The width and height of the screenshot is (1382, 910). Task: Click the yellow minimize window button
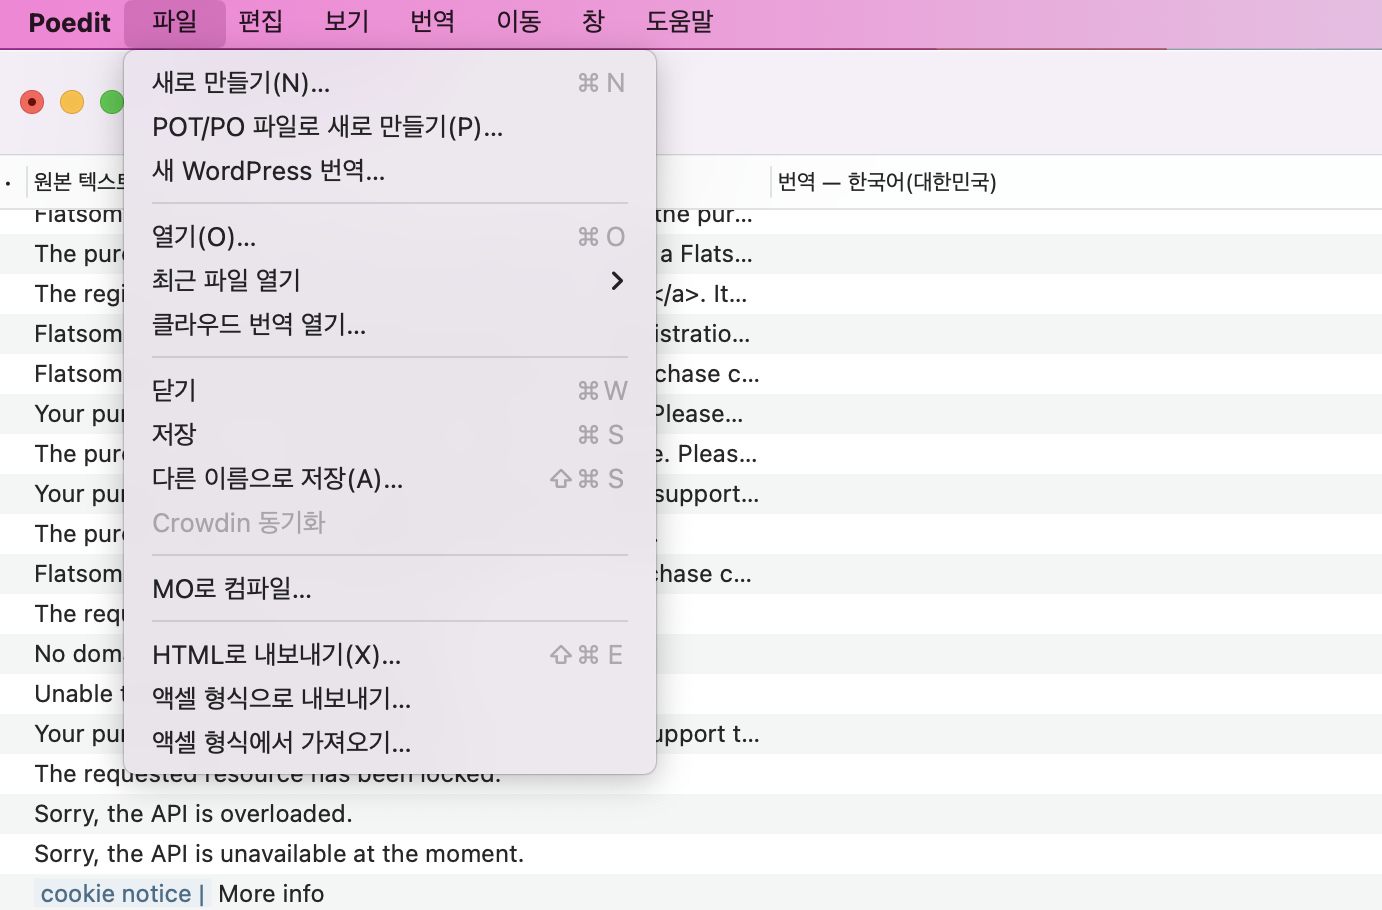72,102
